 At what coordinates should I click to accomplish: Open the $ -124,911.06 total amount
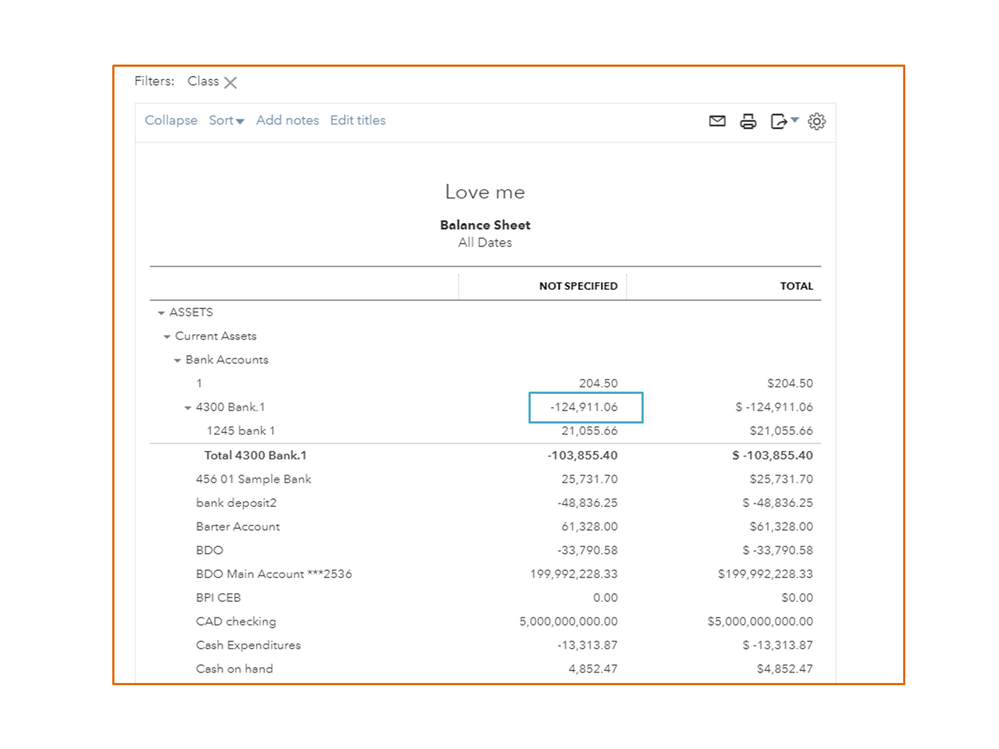coord(774,407)
